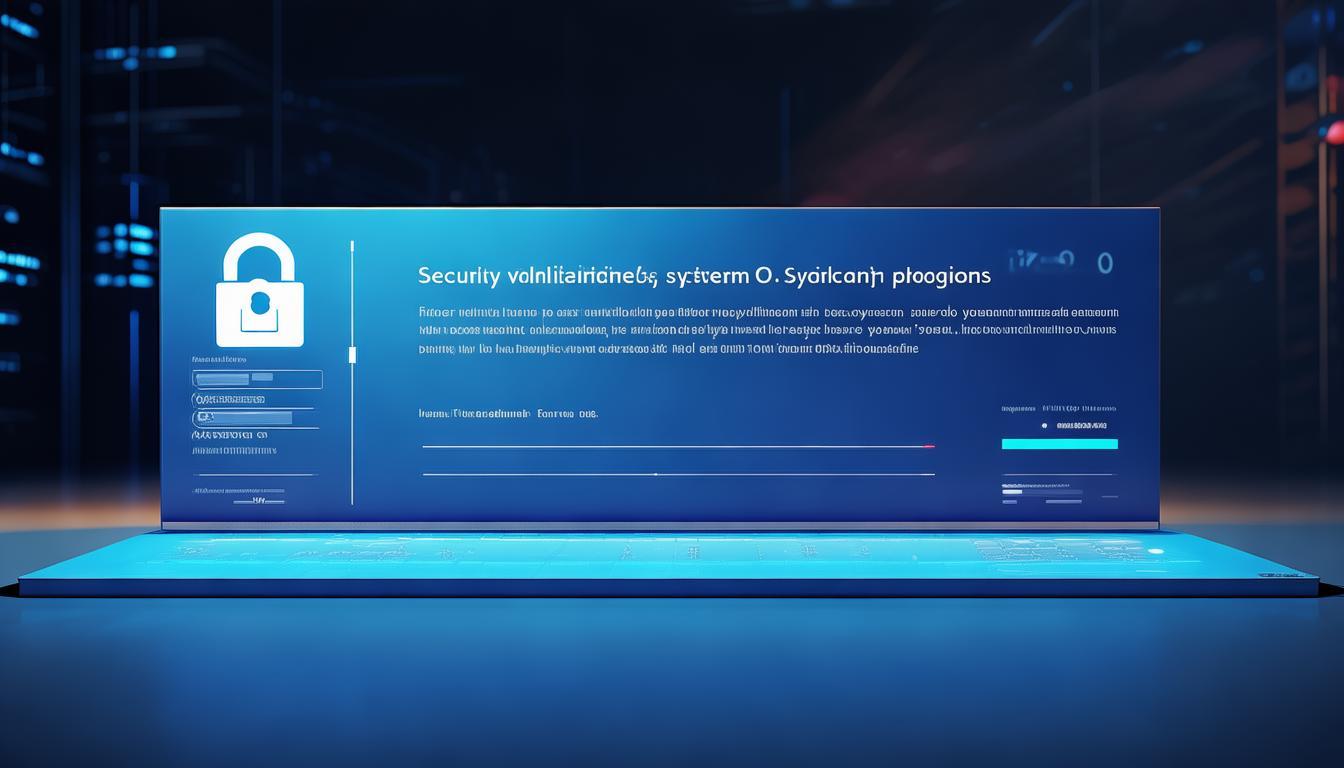Click the small label above the horizontal lines
This screenshot has width=1344, height=768.
507,412
